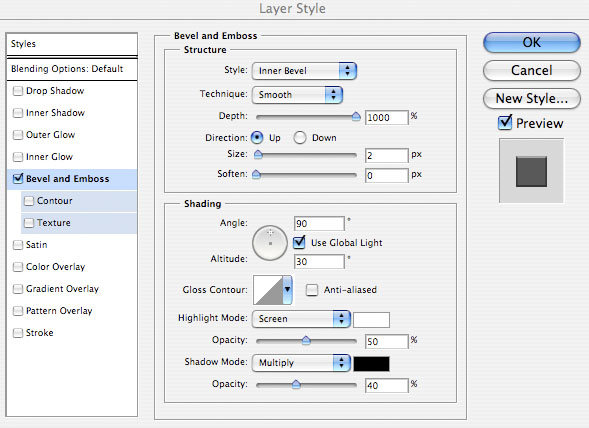Click the Shadow Opacity field showing 40
589x428 pixels.
coord(387,386)
